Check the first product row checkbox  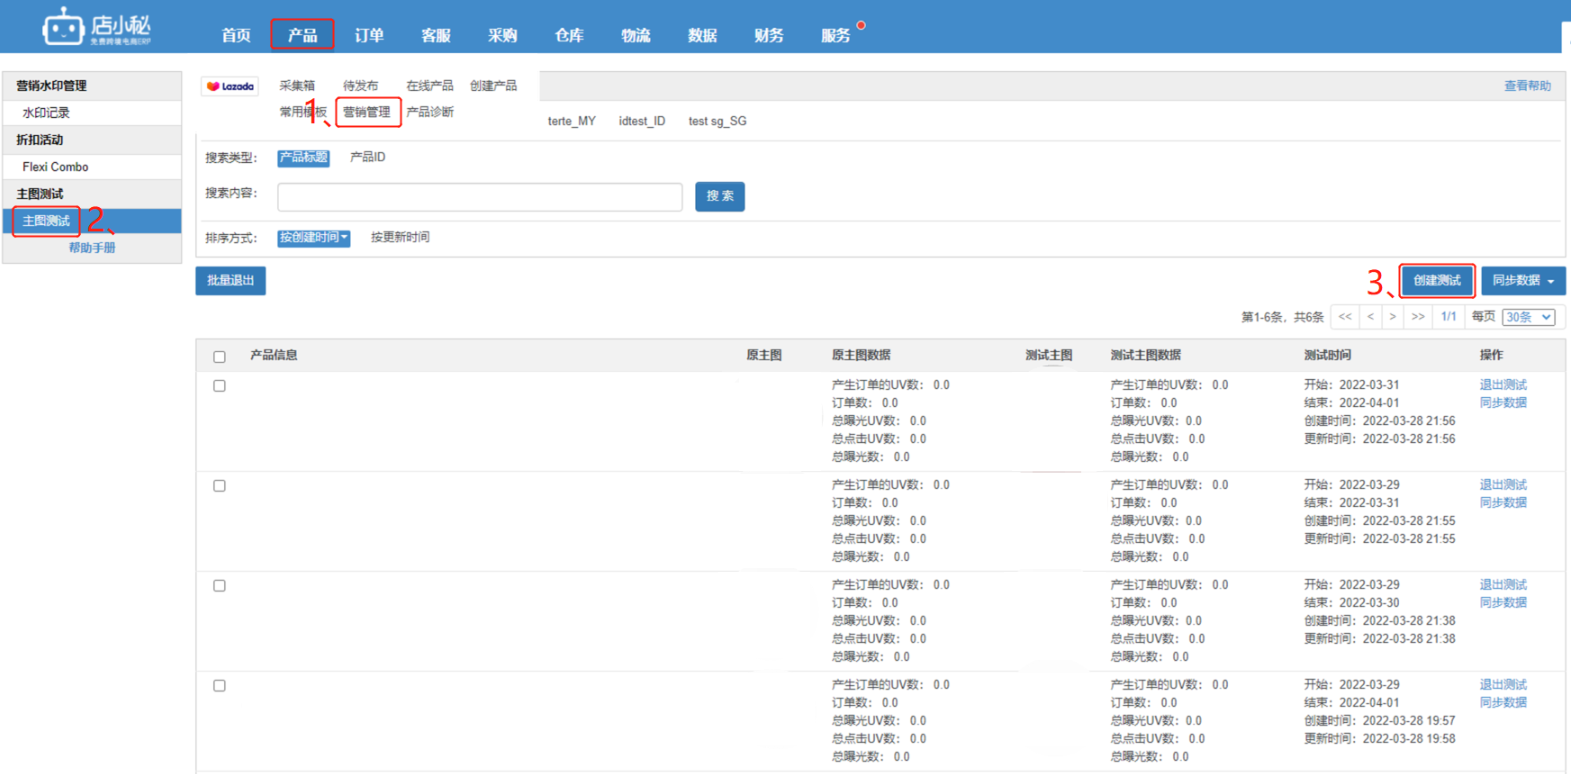(x=219, y=386)
